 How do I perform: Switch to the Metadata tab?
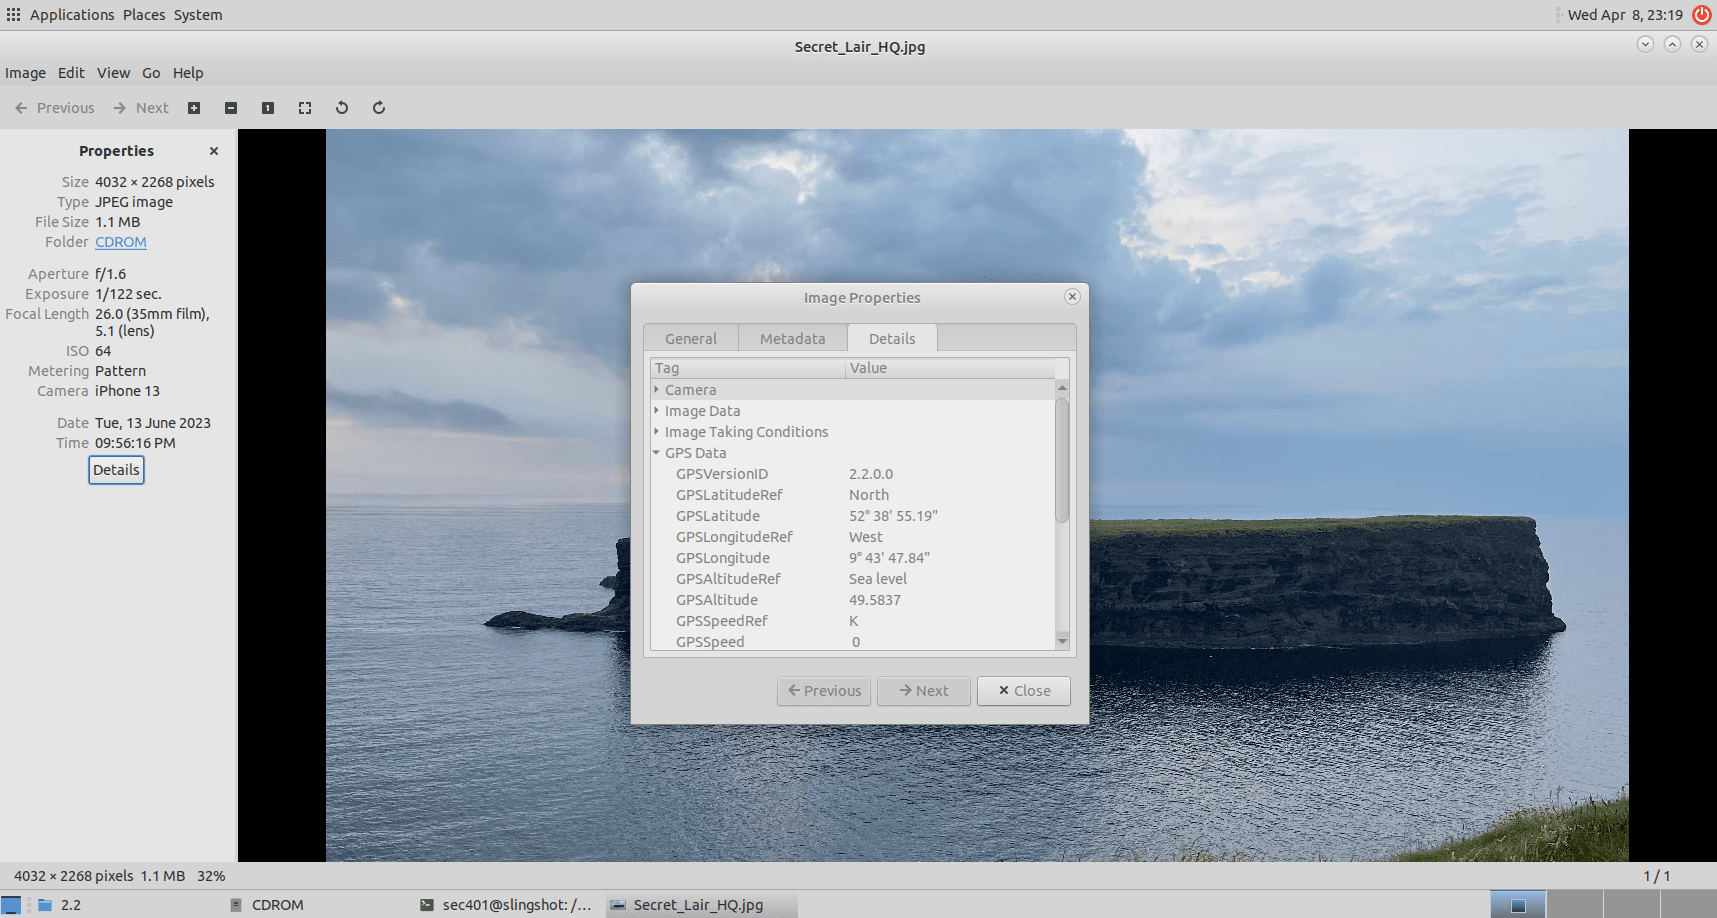coord(792,339)
